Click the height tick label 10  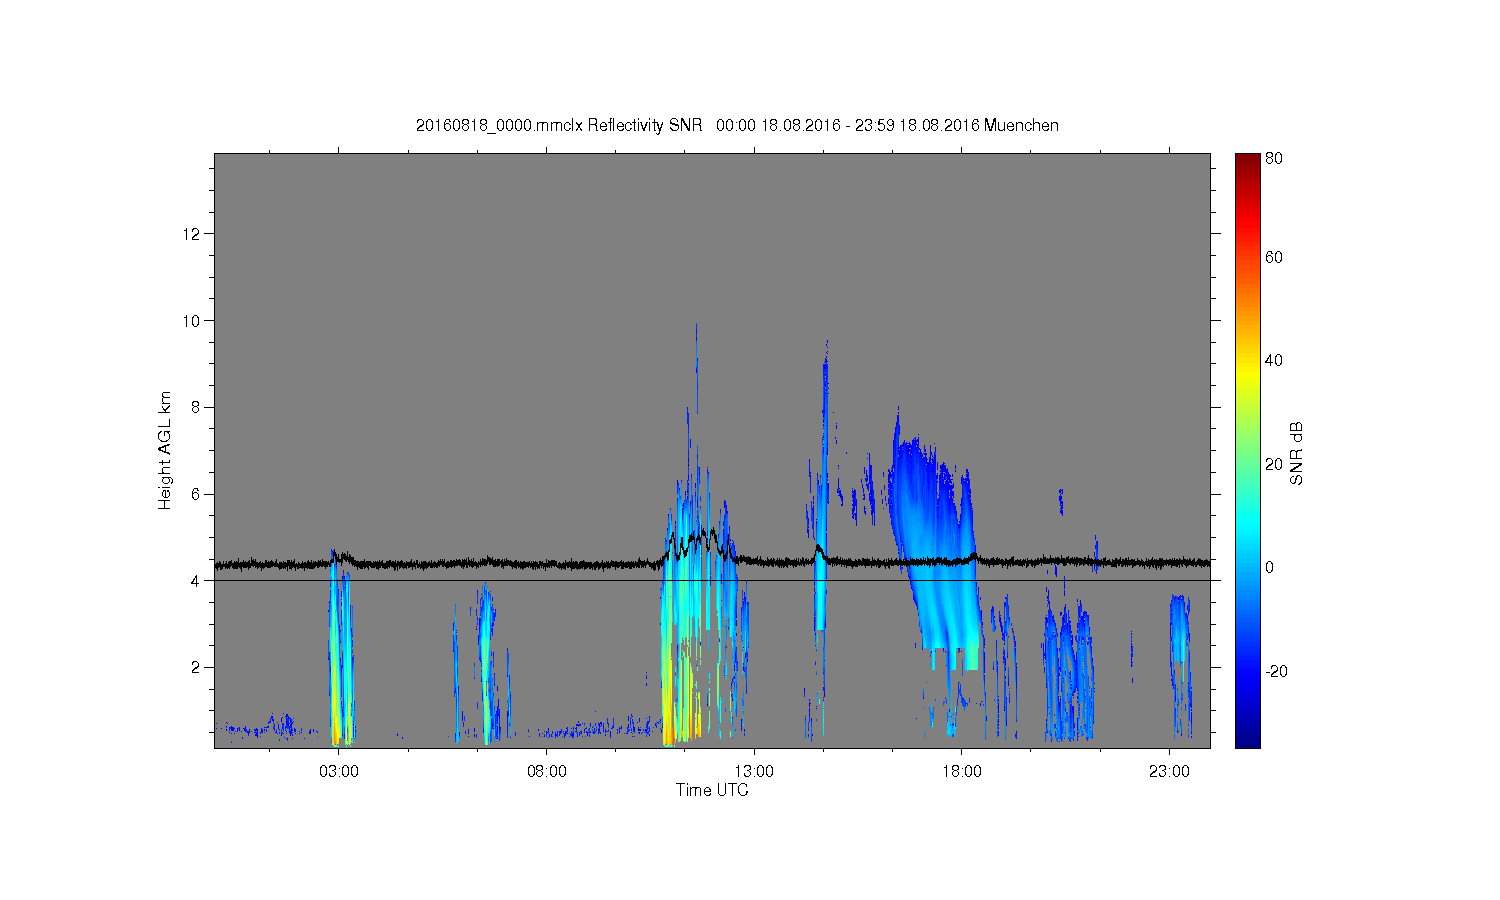[193, 321]
